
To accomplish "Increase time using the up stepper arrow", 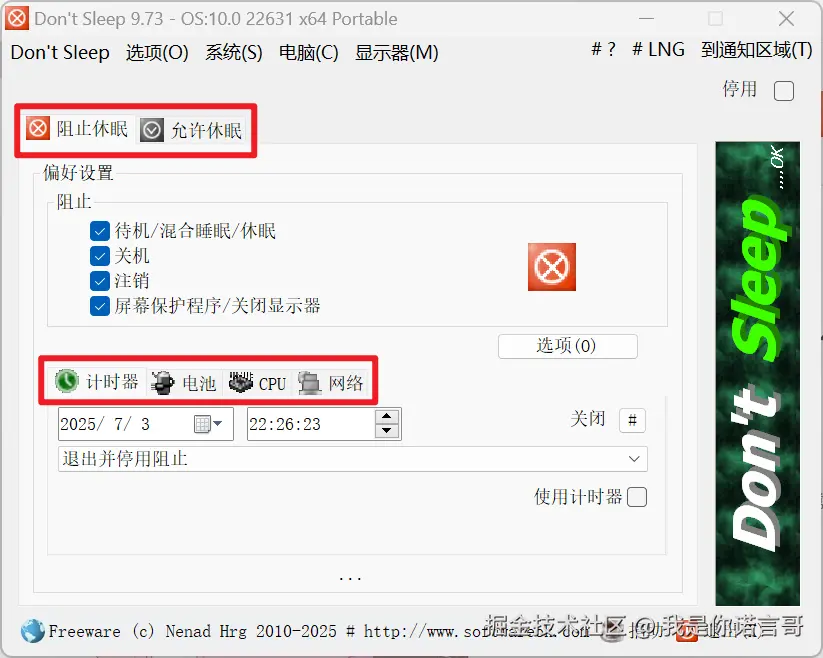I will (387, 416).
